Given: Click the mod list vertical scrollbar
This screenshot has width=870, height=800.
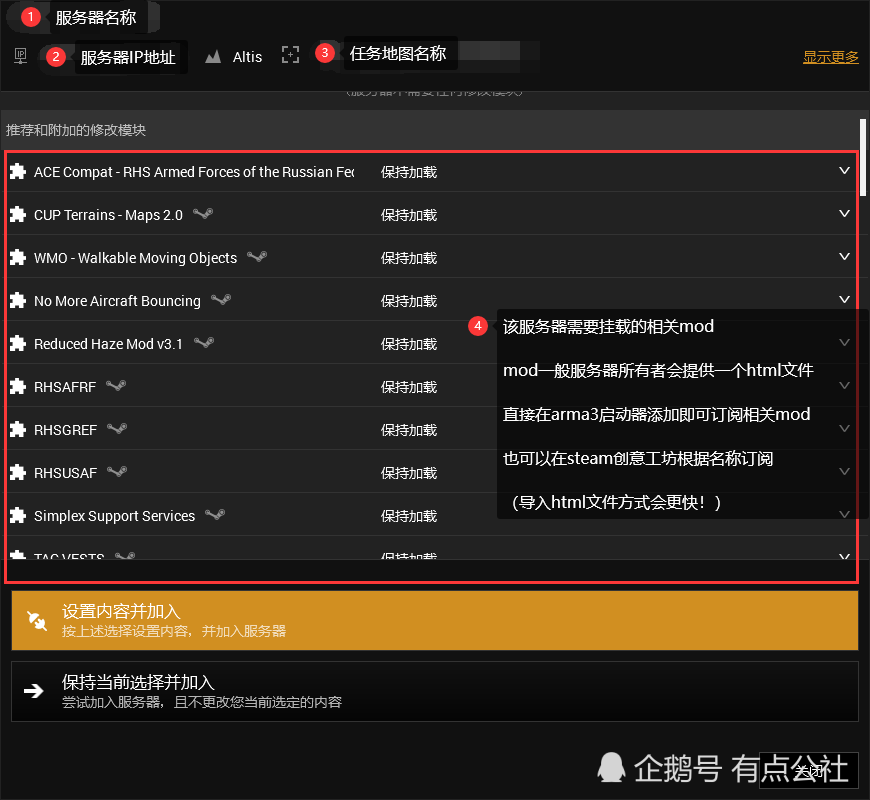Looking at the screenshot, I should (863, 158).
